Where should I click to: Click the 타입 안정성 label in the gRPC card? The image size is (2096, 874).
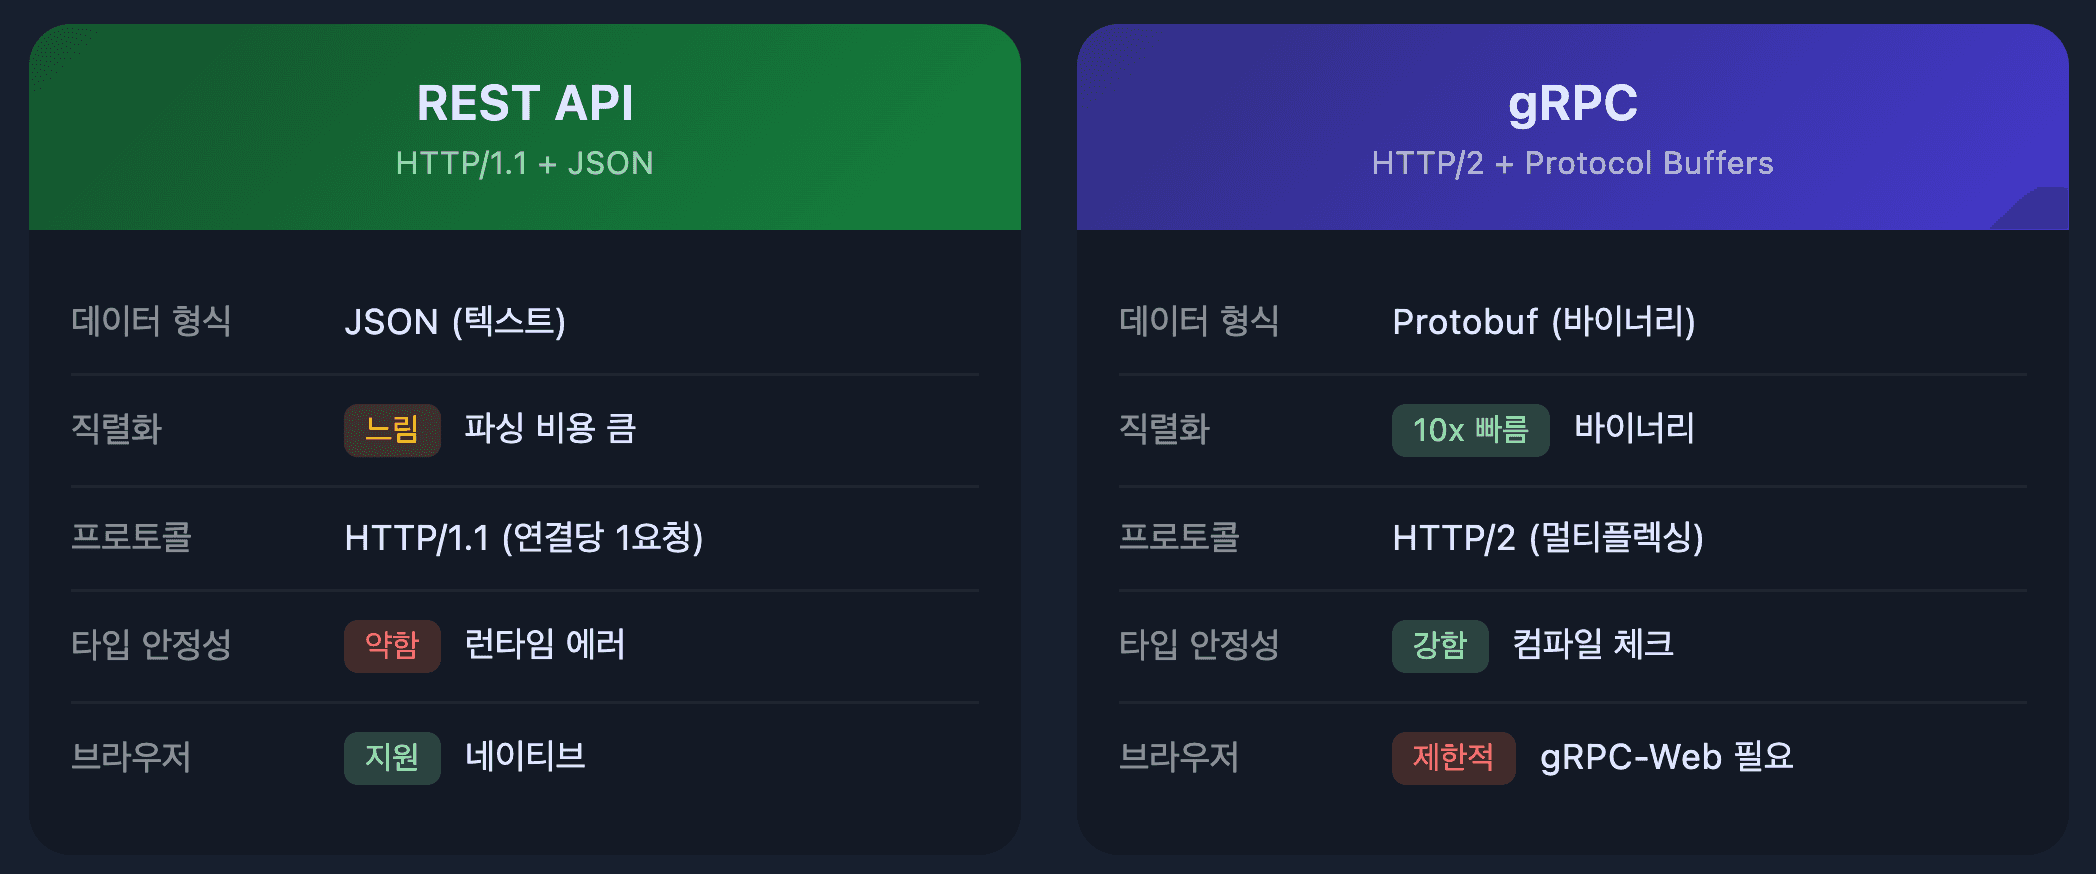(x=1198, y=645)
